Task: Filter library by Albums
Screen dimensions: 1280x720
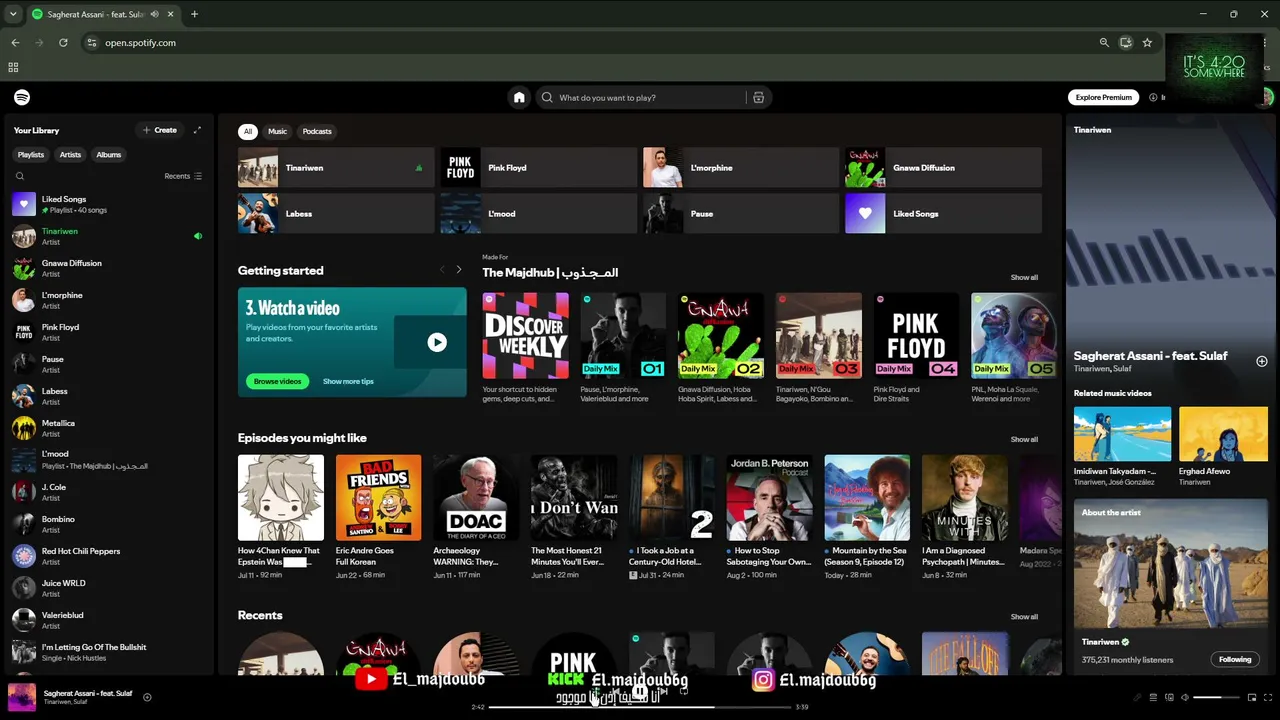Action: point(109,155)
